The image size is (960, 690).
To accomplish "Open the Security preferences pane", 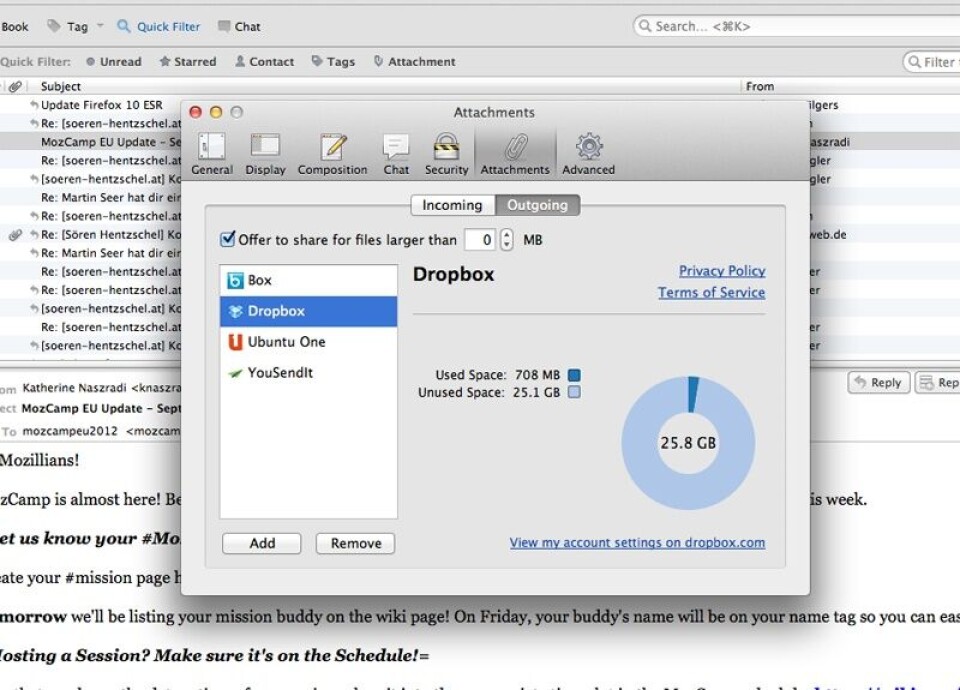I will click(x=446, y=154).
